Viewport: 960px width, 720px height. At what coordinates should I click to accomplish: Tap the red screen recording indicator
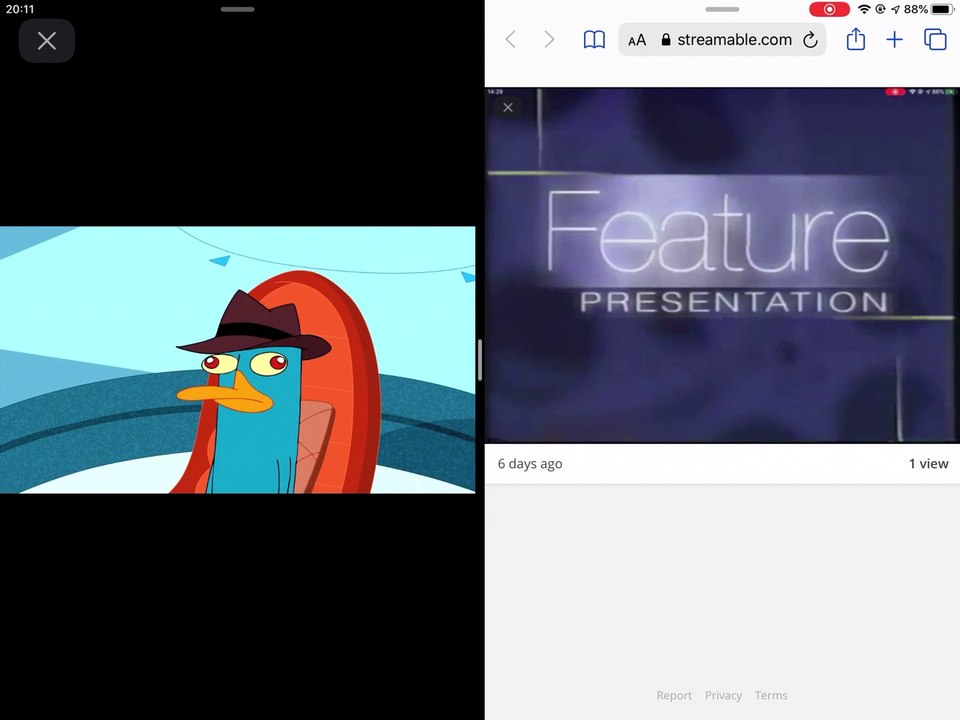829,9
